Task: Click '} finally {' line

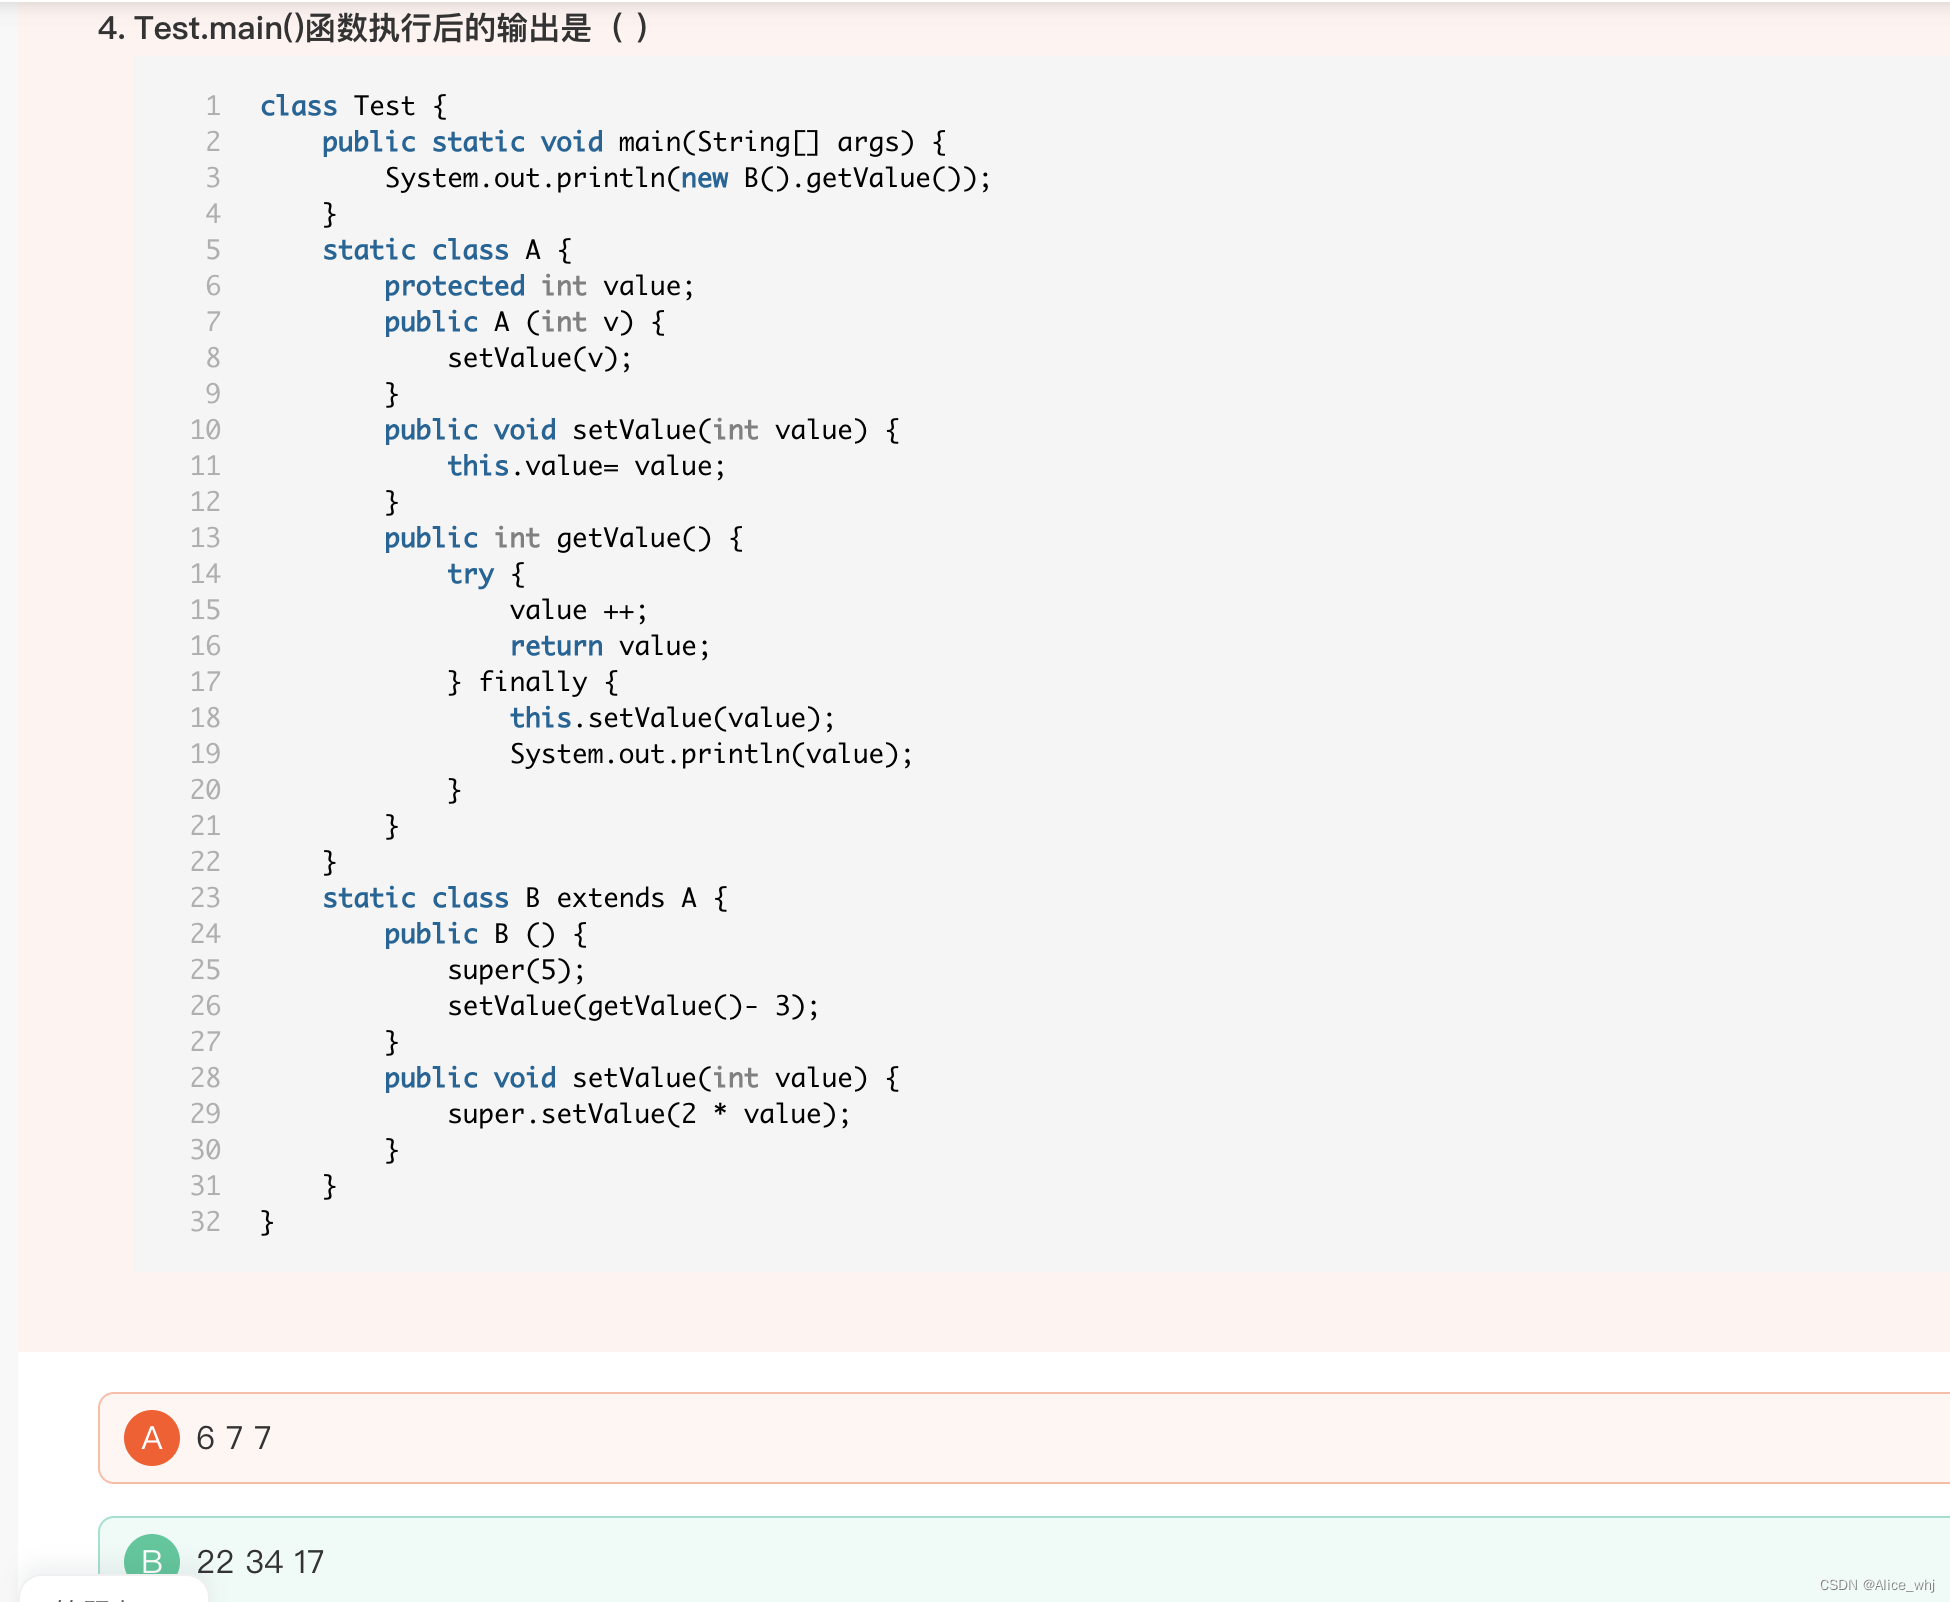Action: click(x=533, y=682)
